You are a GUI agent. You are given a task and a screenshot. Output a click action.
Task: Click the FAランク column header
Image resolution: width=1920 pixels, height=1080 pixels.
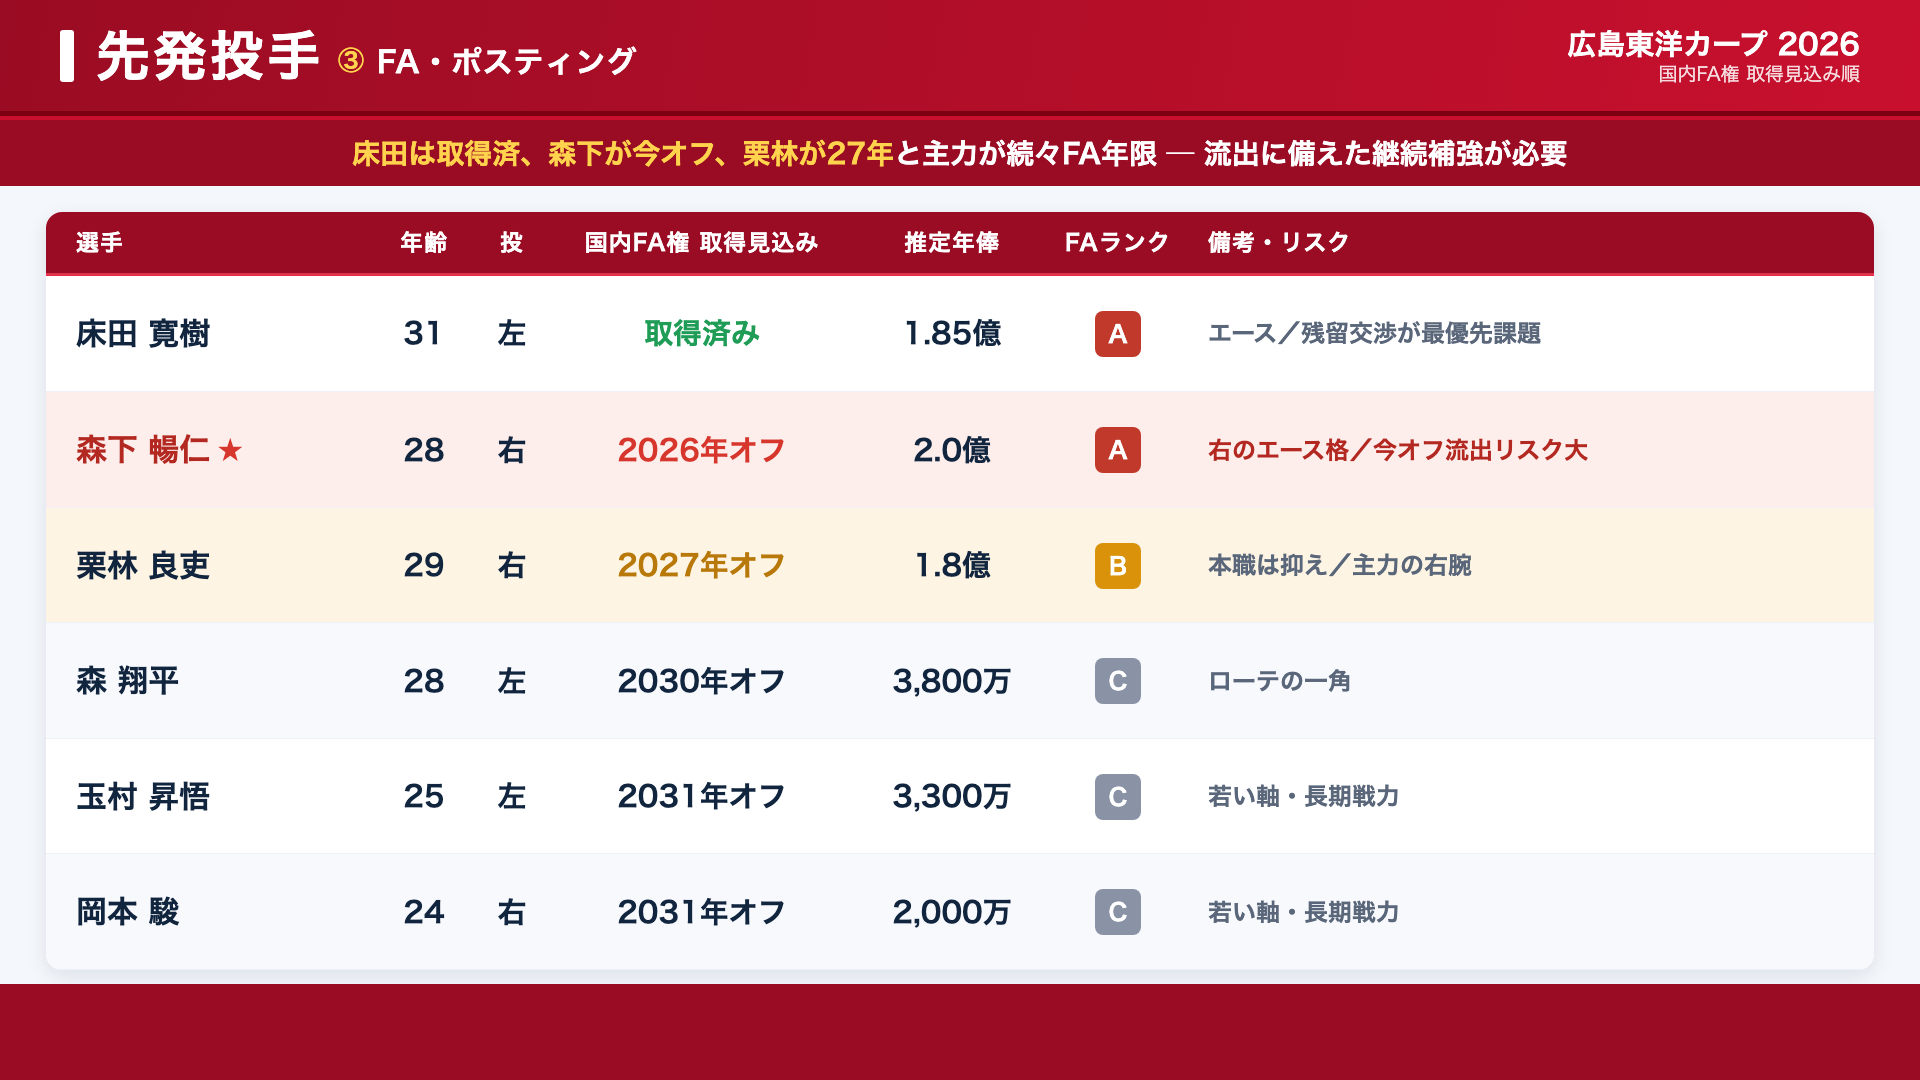[1117, 243]
